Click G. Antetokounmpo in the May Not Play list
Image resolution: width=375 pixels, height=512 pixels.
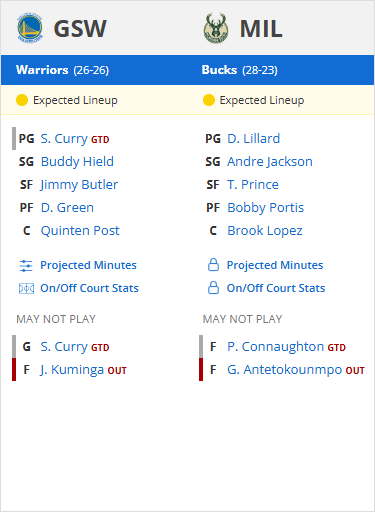pyautogui.click(x=285, y=370)
